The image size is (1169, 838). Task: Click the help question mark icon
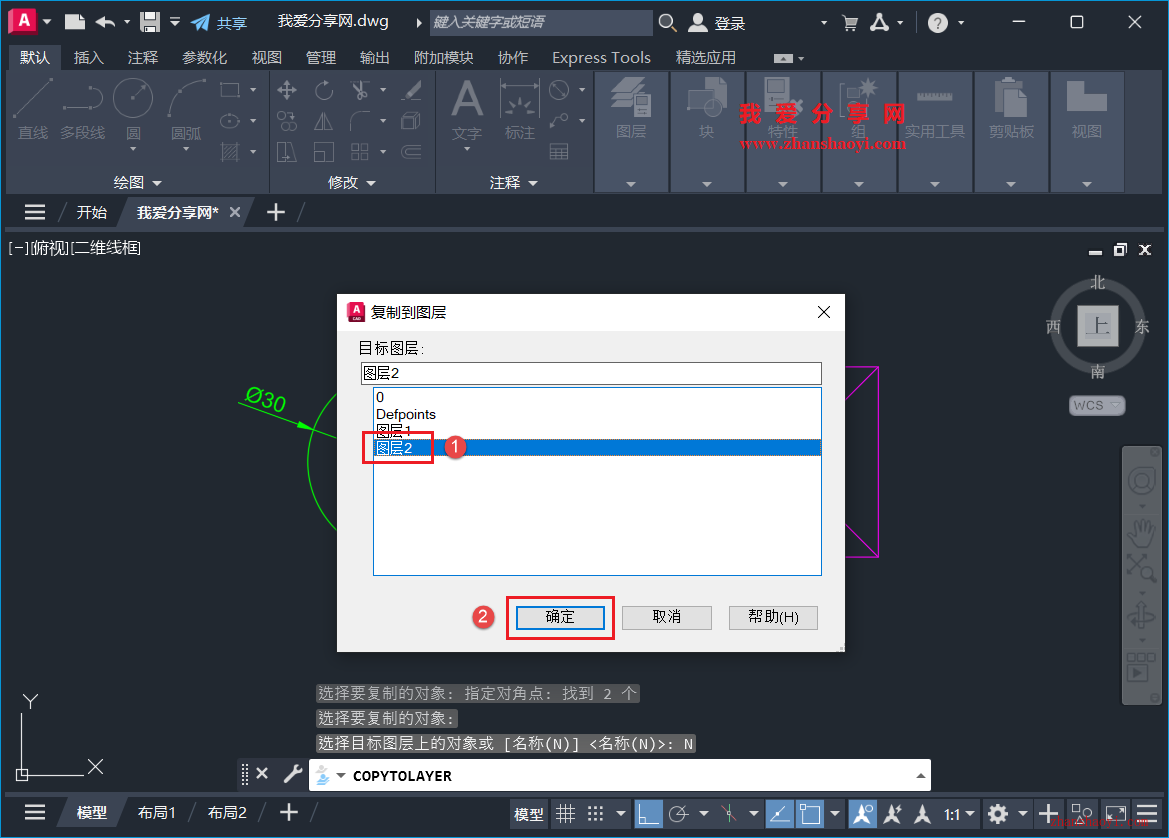coord(937,23)
